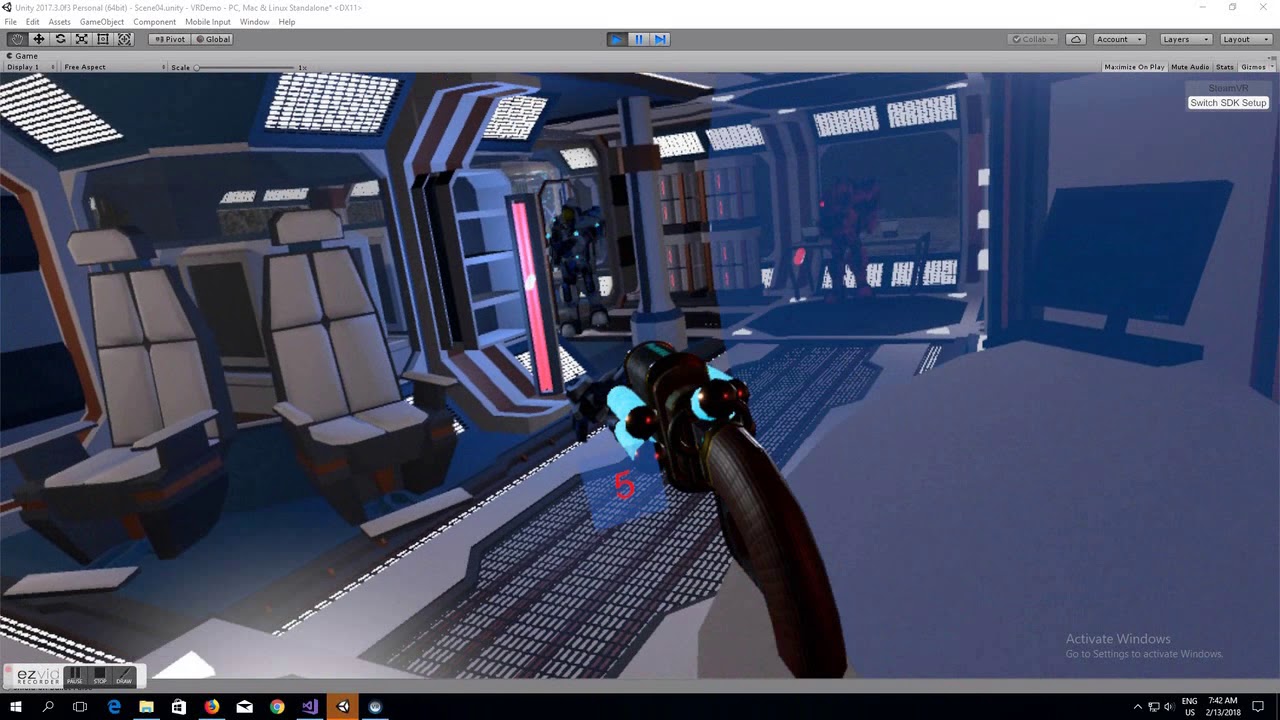Screen dimensions: 1280x720
Task: Open the Game tab options menu
Action: click(x=1271, y=56)
